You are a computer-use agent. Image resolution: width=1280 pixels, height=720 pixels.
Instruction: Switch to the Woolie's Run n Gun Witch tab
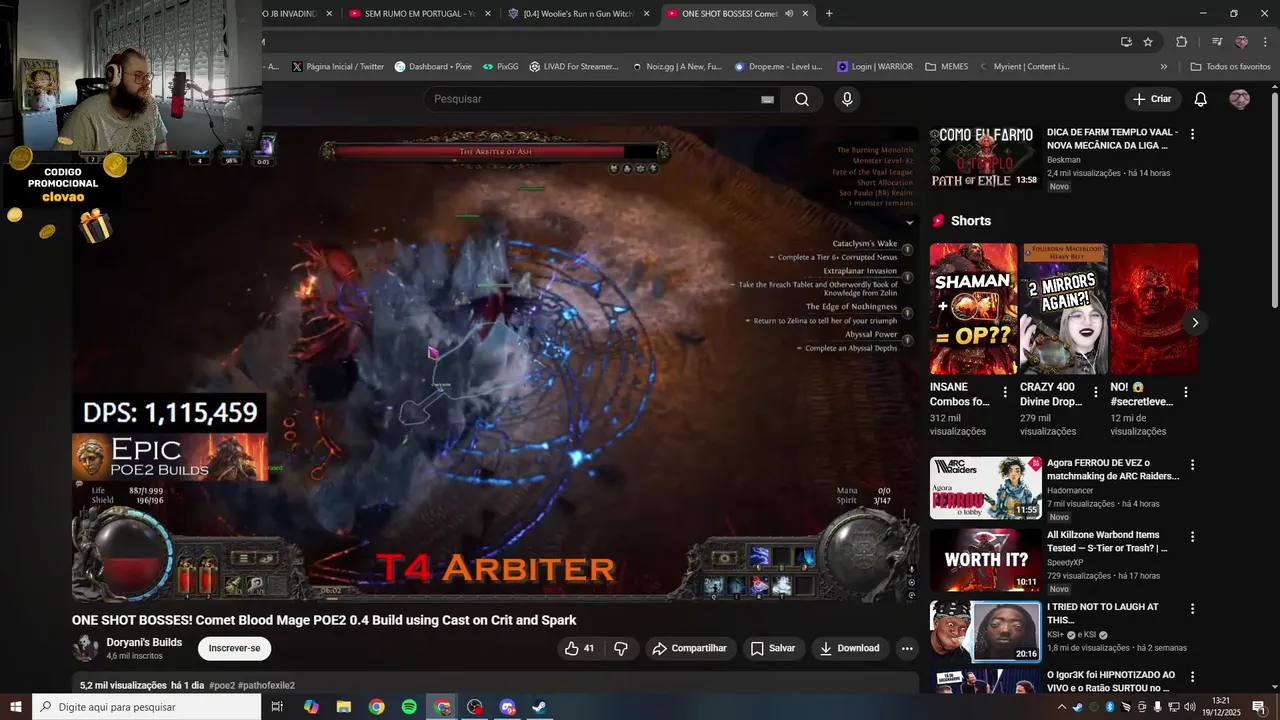577,13
